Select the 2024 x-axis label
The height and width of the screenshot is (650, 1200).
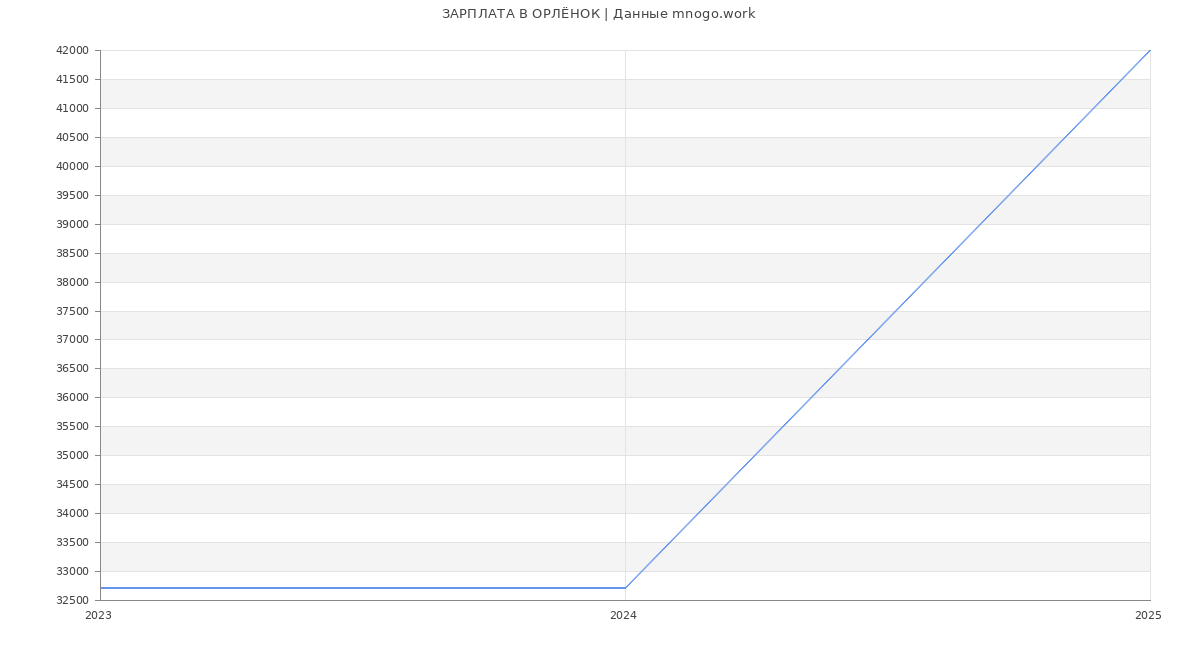pyautogui.click(x=623, y=616)
